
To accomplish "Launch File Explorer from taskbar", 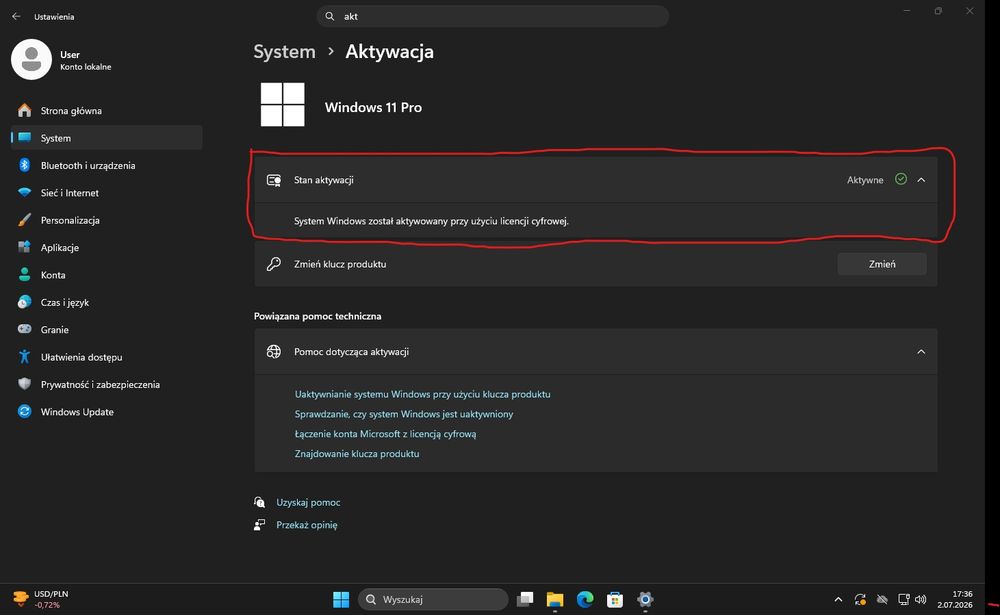I will (x=555, y=599).
